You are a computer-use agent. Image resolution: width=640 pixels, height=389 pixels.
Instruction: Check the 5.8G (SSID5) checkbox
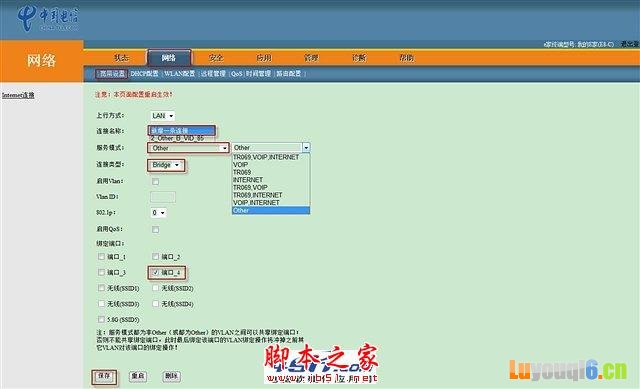pos(101,319)
